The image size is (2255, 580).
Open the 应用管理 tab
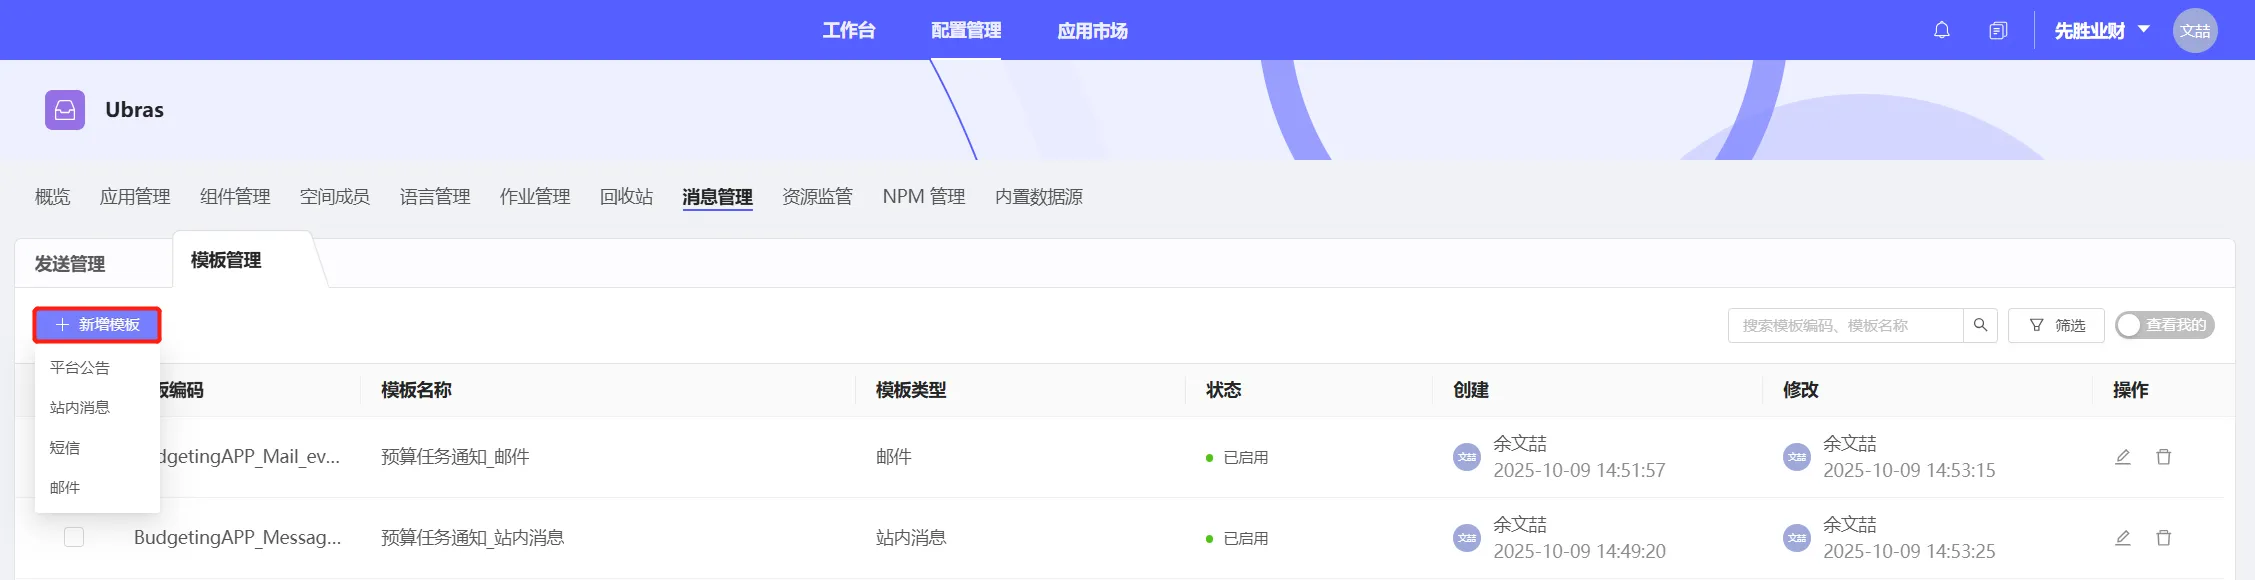point(135,197)
